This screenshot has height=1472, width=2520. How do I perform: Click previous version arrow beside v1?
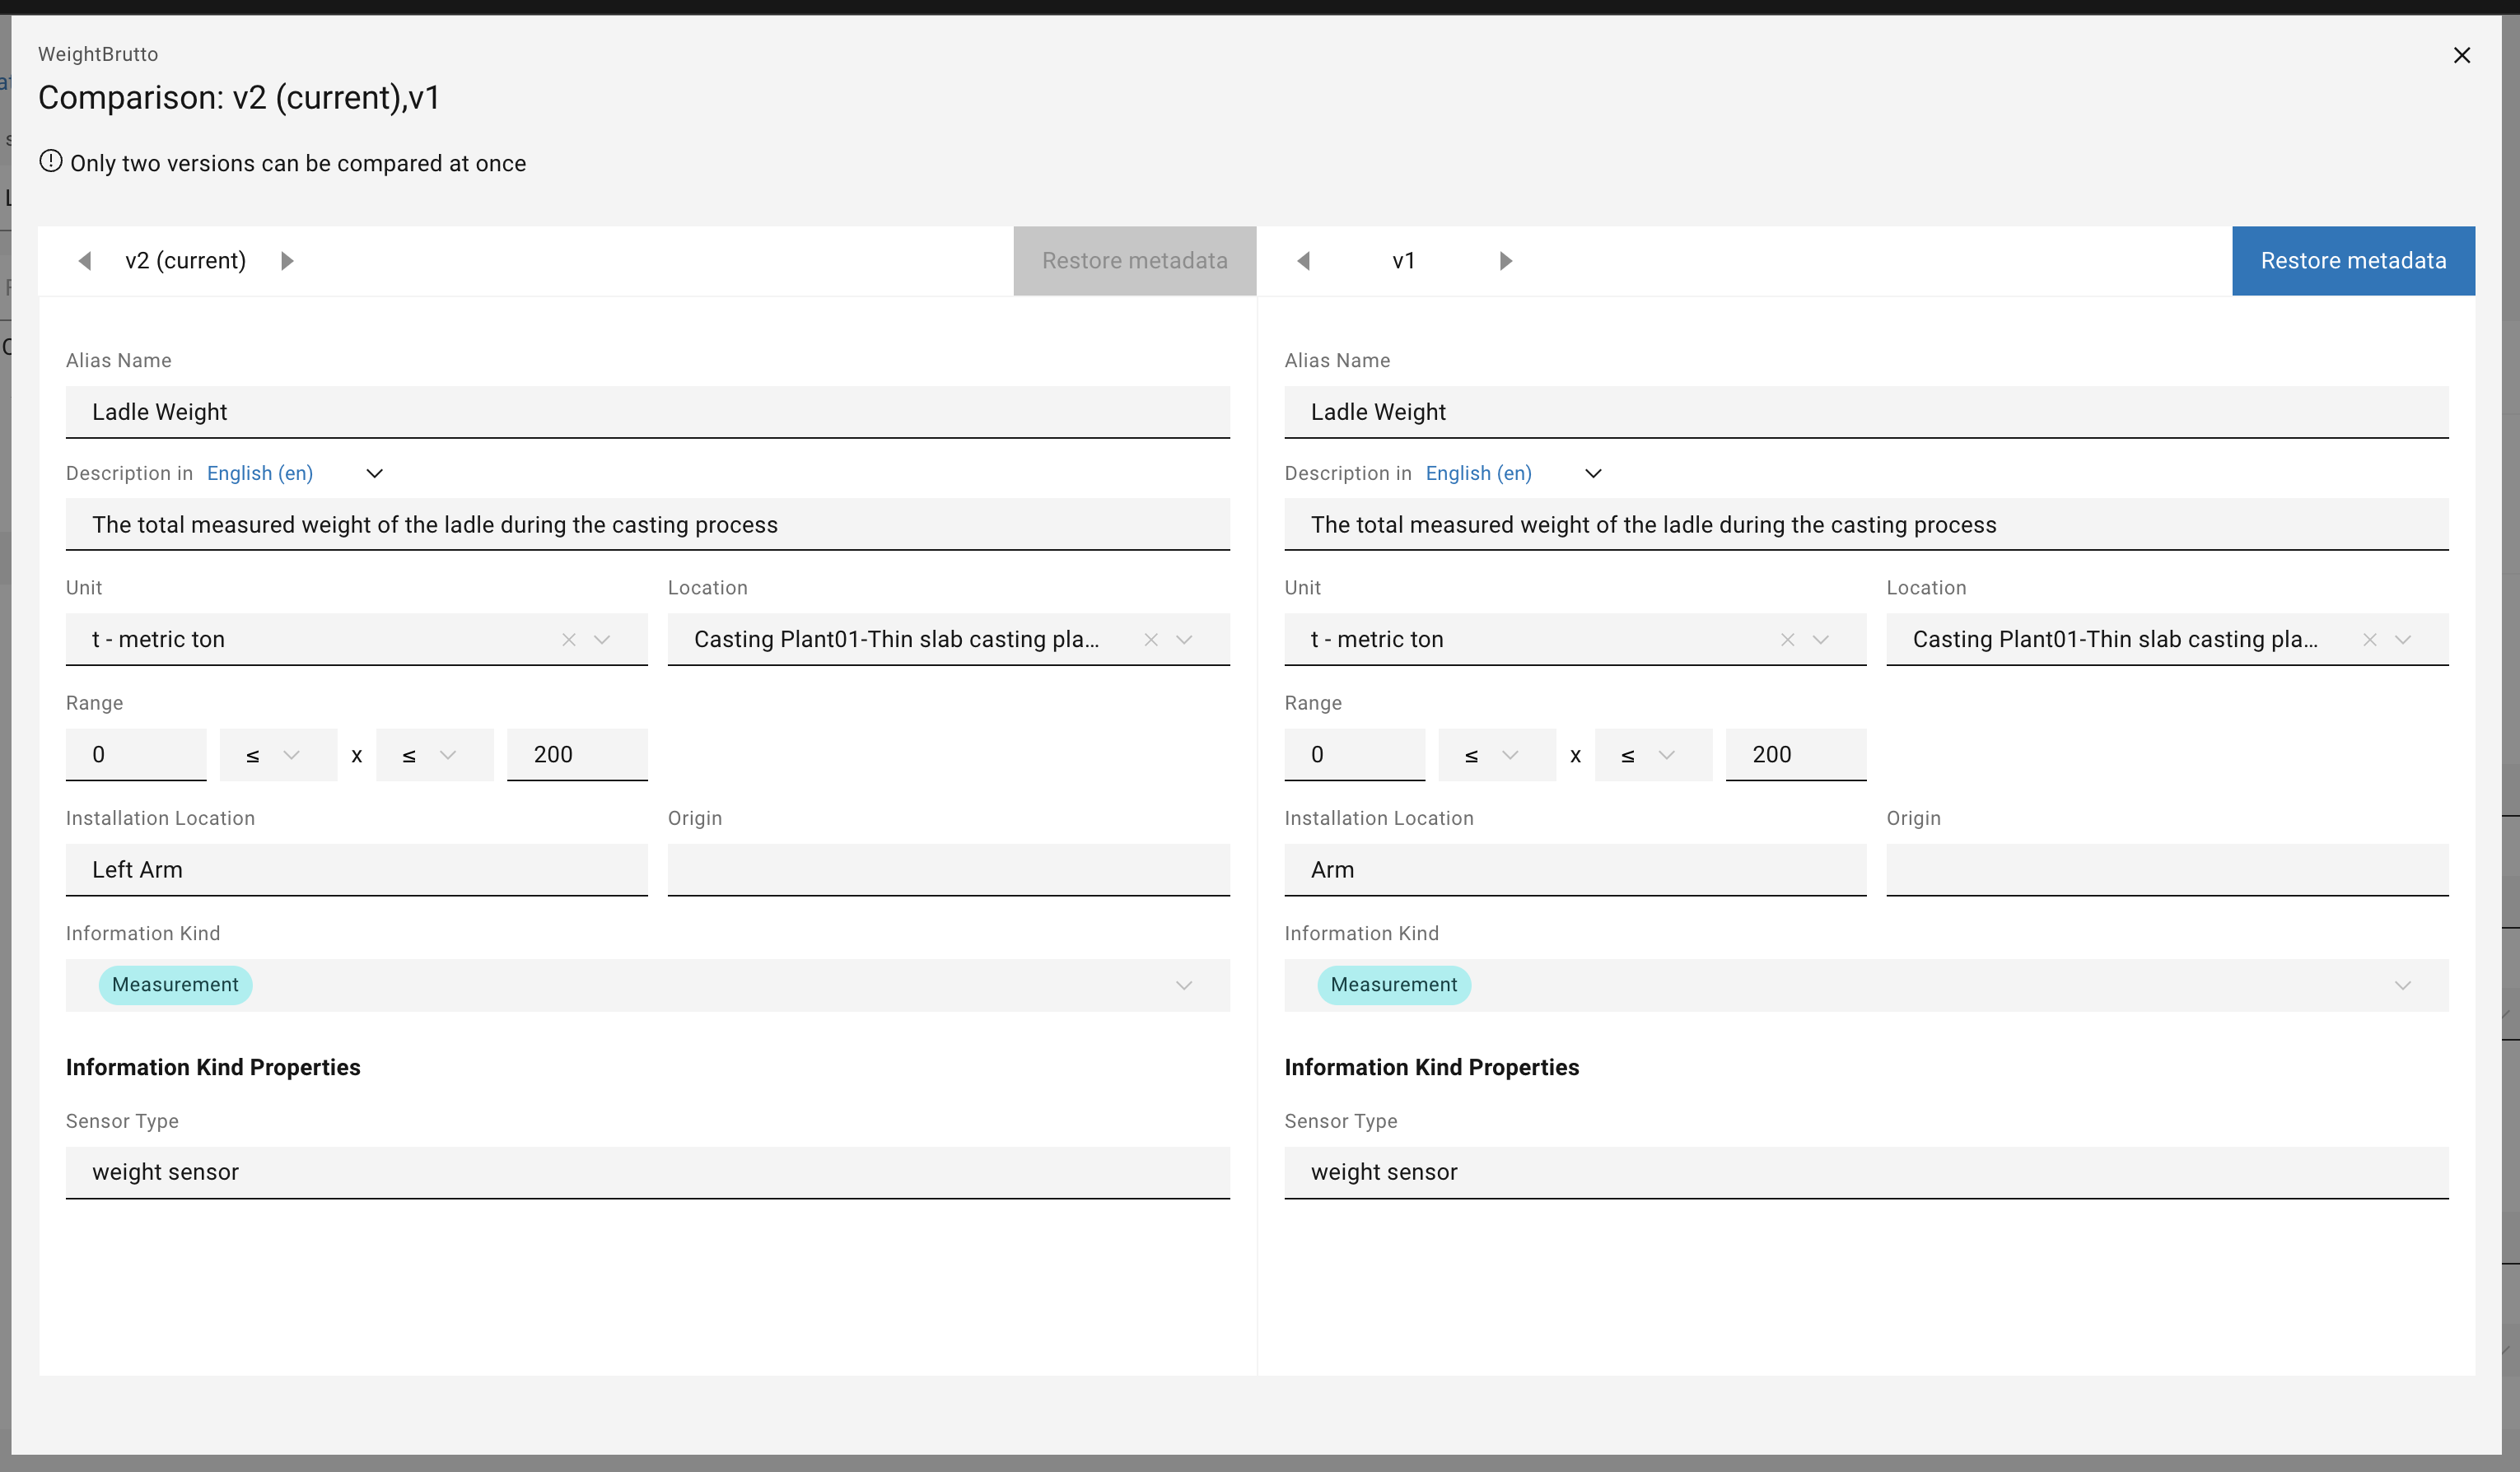(1303, 261)
